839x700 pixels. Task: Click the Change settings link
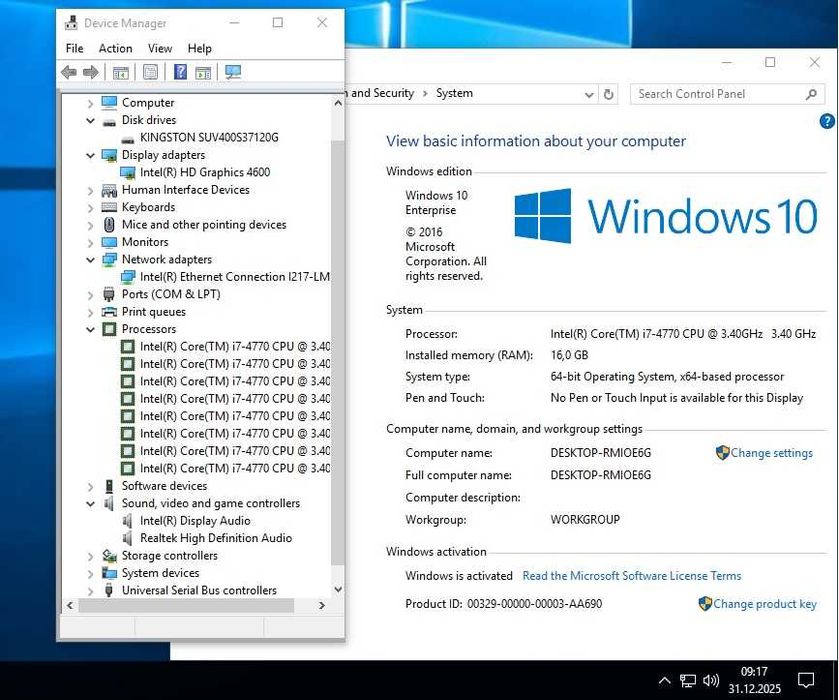[x=771, y=453]
